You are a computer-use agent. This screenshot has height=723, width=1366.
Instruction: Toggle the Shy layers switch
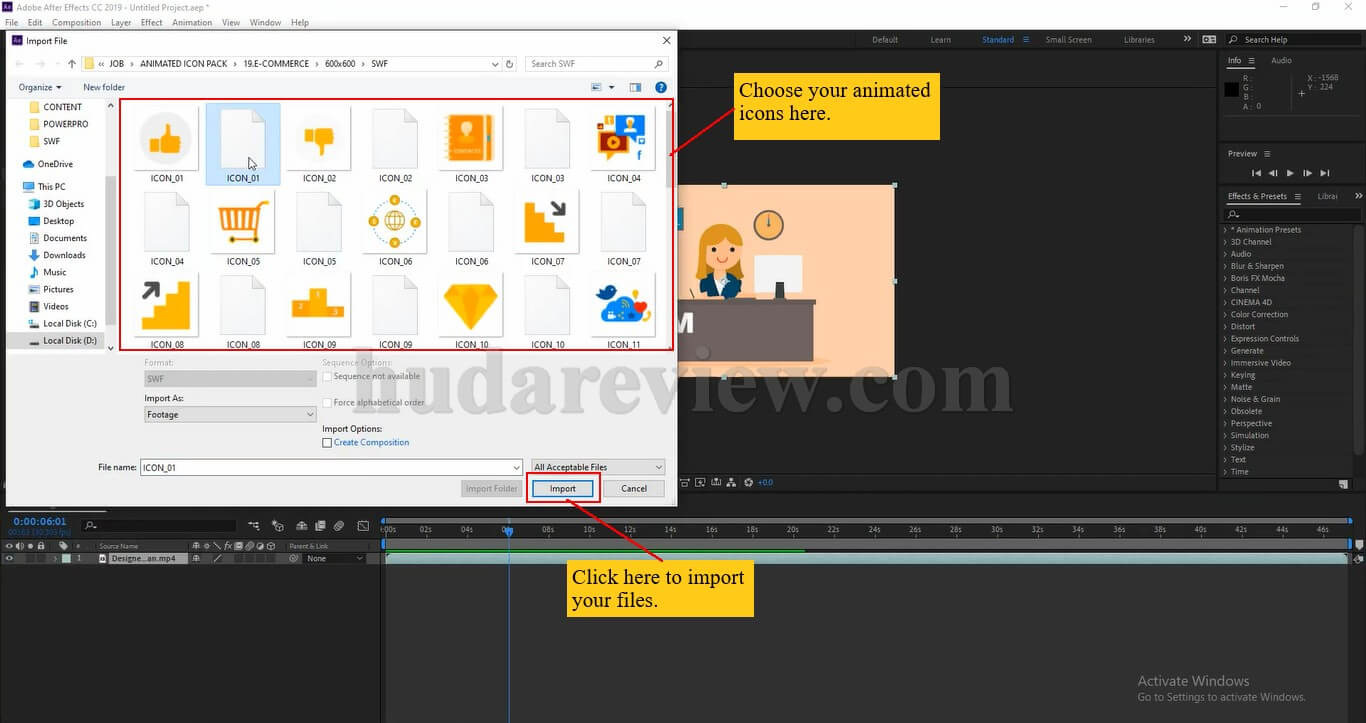point(302,527)
